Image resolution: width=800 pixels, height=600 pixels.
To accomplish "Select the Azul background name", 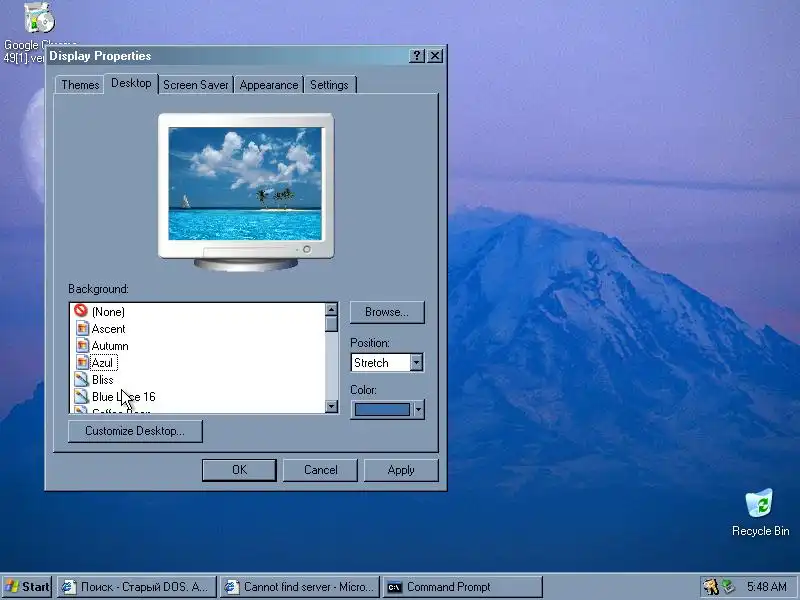I will pos(103,363).
